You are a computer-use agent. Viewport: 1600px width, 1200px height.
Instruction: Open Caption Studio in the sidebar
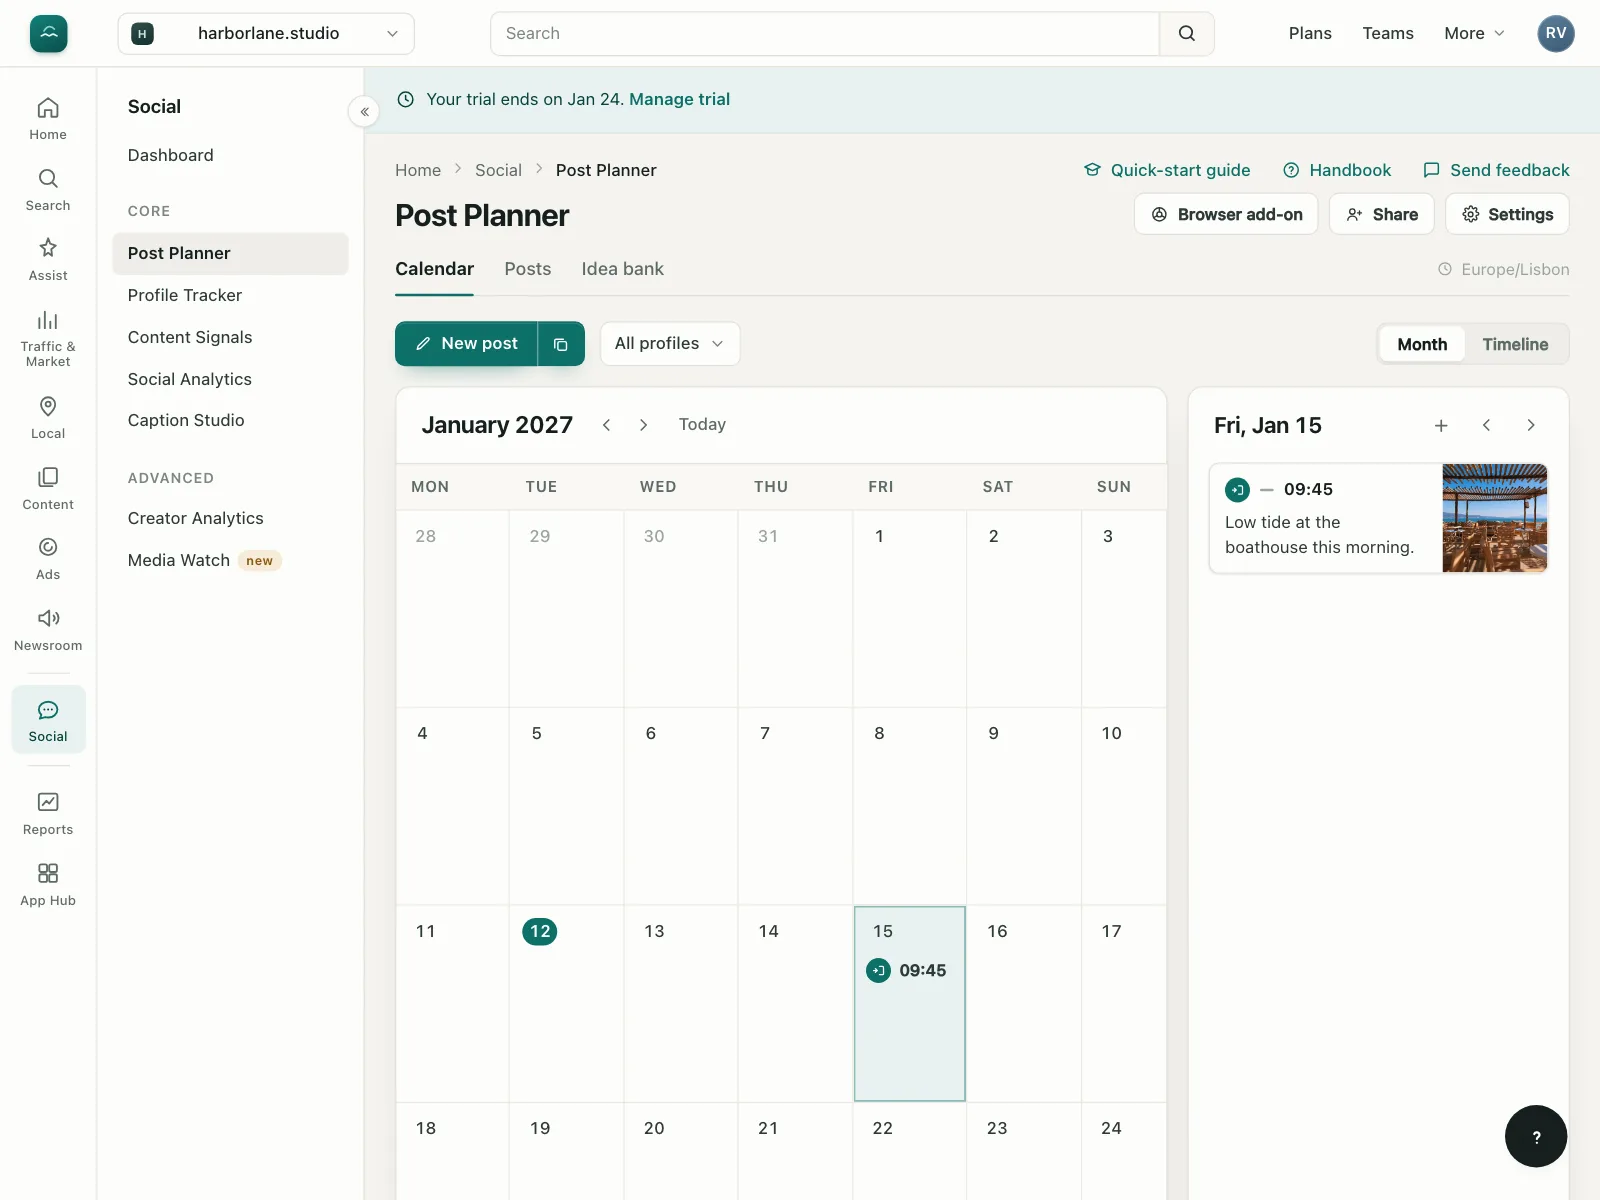[230, 421]
